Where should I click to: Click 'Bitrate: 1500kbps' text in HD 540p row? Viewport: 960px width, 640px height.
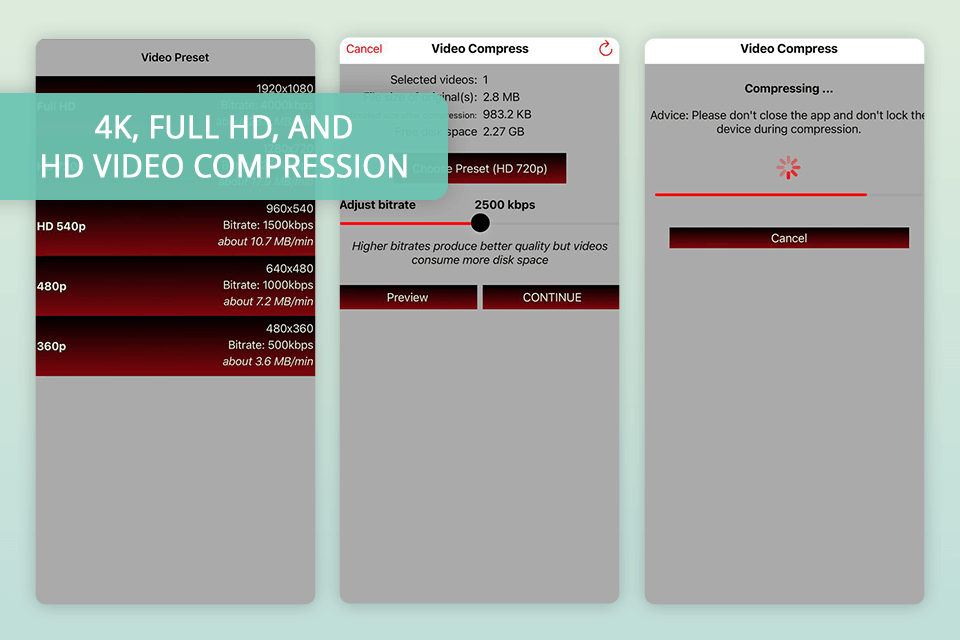pyautogui.click(x=268, y=225)
